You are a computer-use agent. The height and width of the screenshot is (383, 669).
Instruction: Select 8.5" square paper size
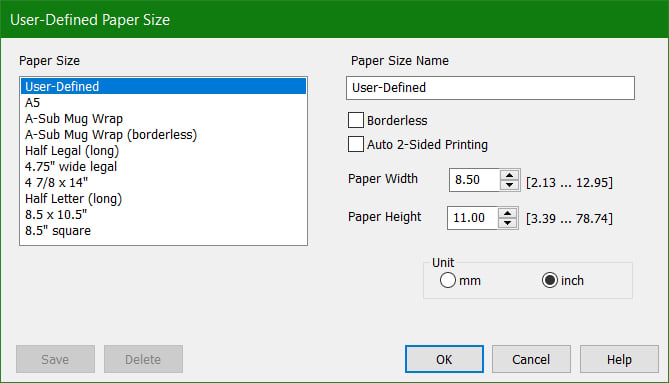click(x=163, y=230)
